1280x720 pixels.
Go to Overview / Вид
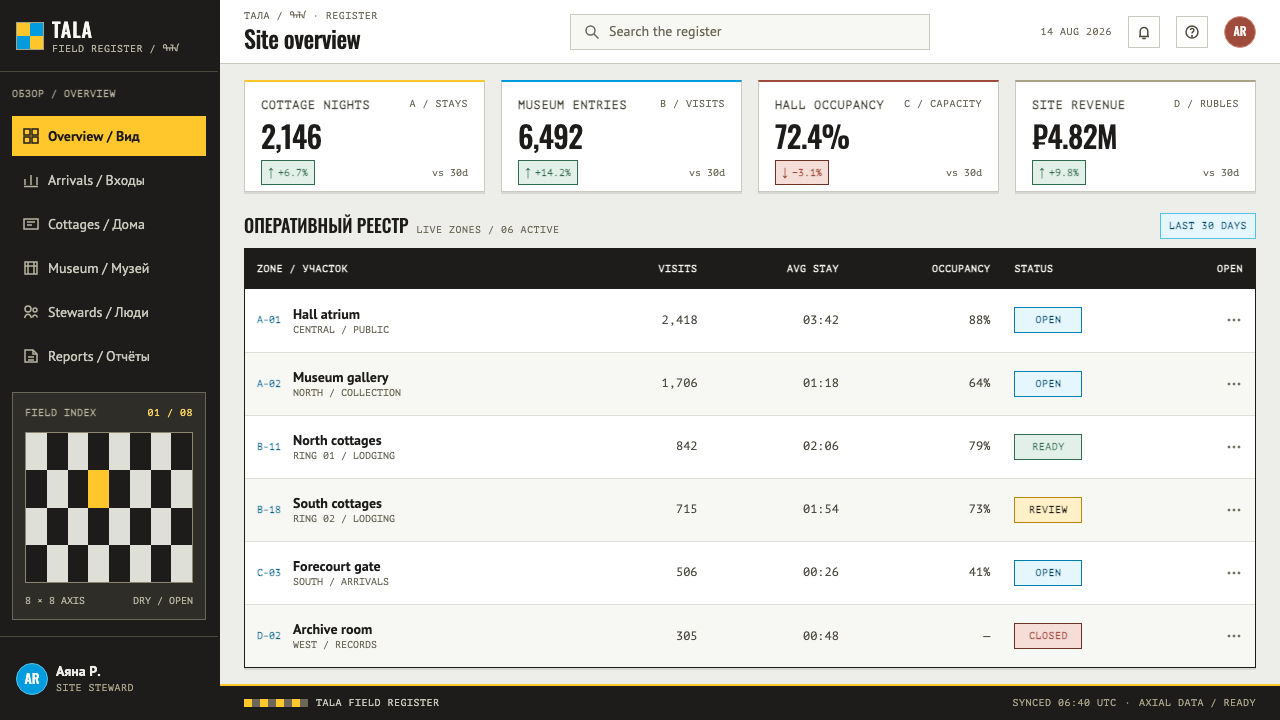coord(109,136)
